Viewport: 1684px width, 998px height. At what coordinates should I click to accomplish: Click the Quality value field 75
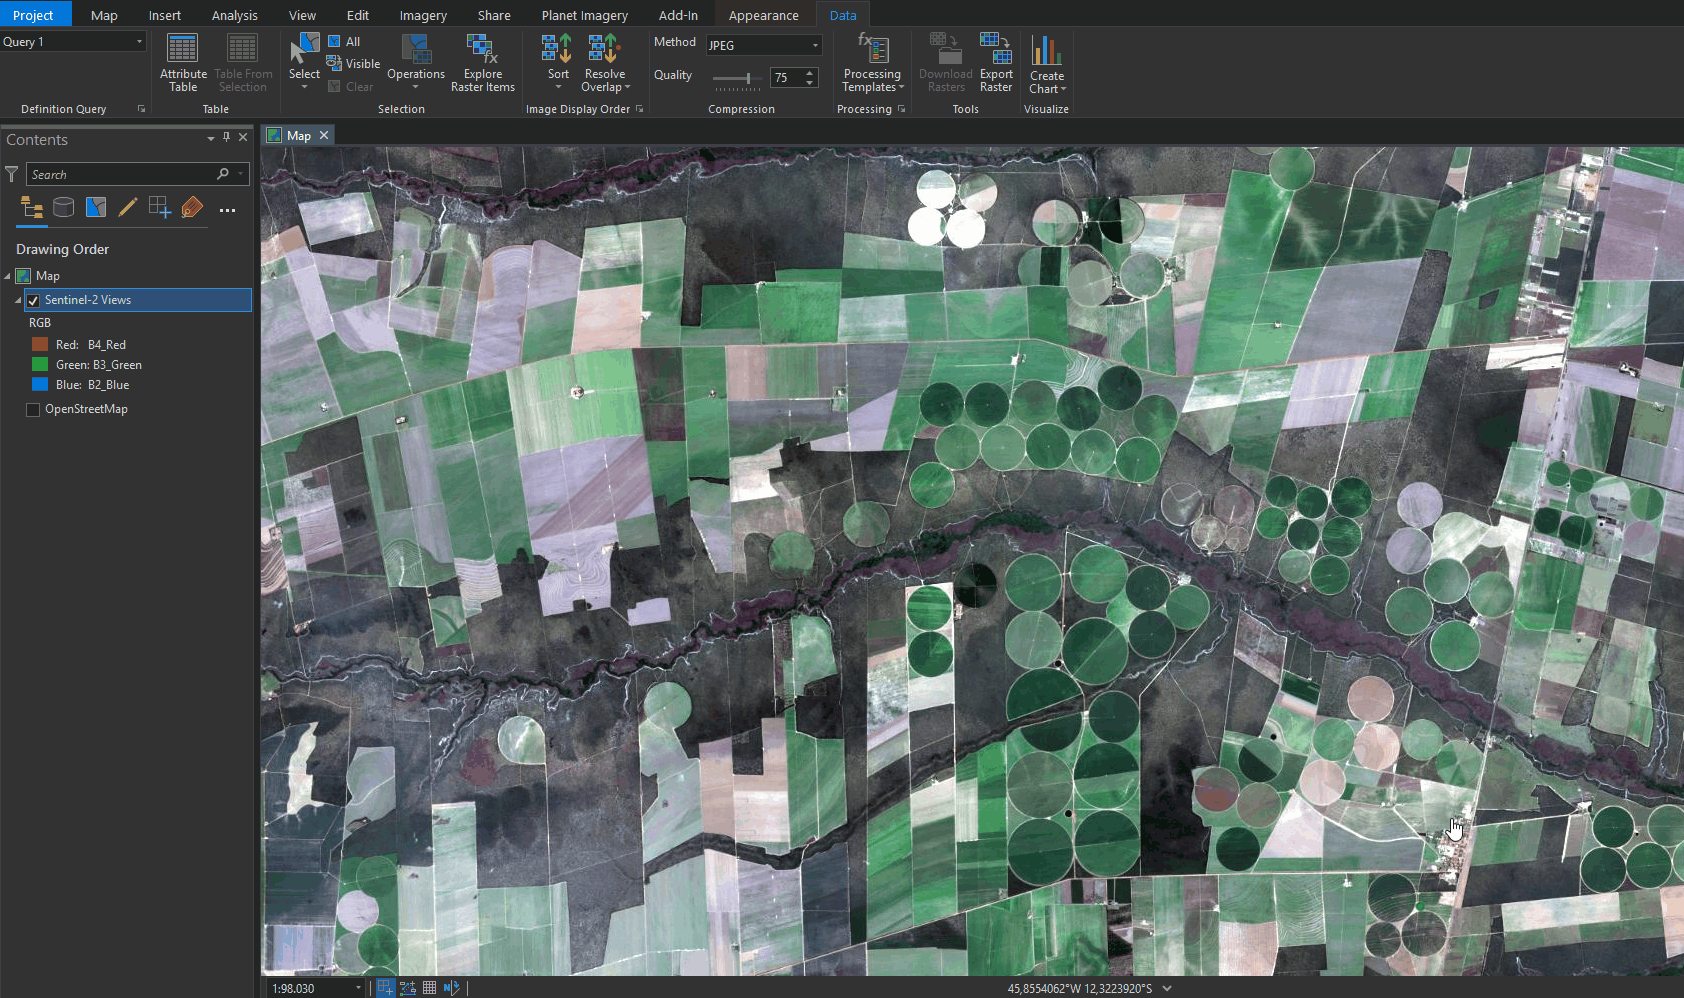pyautogui.click(x=786, y=78)
